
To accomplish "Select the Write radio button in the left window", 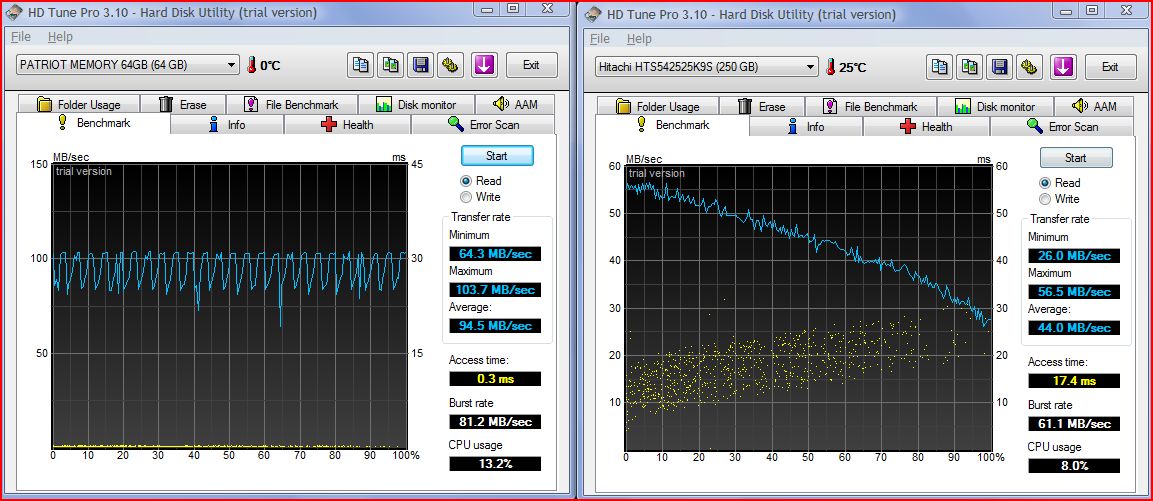I will point(466,197).
